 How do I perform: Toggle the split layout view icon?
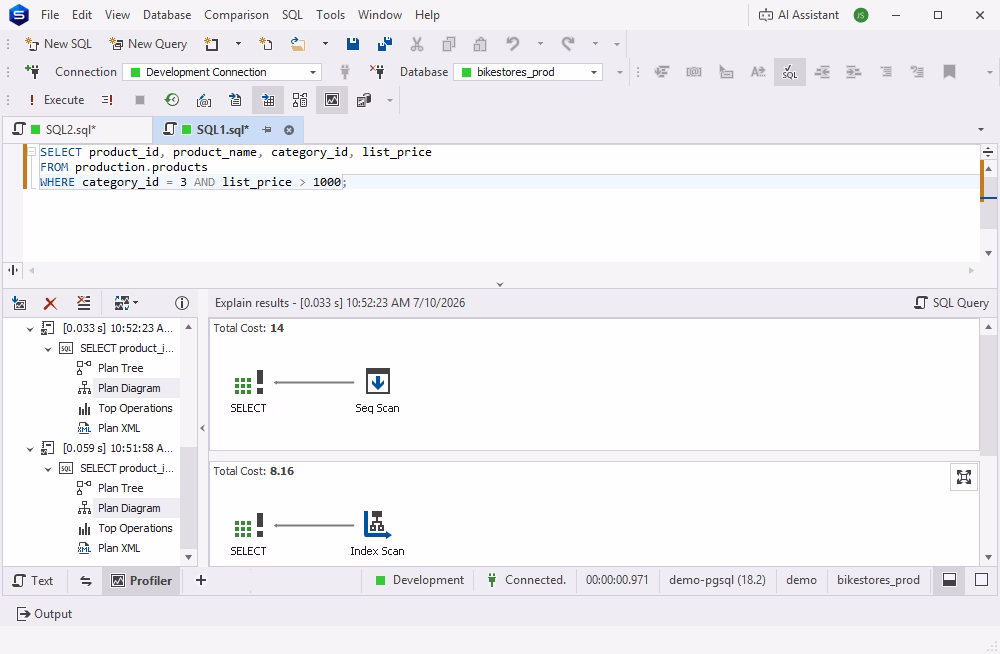coord(950,580)
